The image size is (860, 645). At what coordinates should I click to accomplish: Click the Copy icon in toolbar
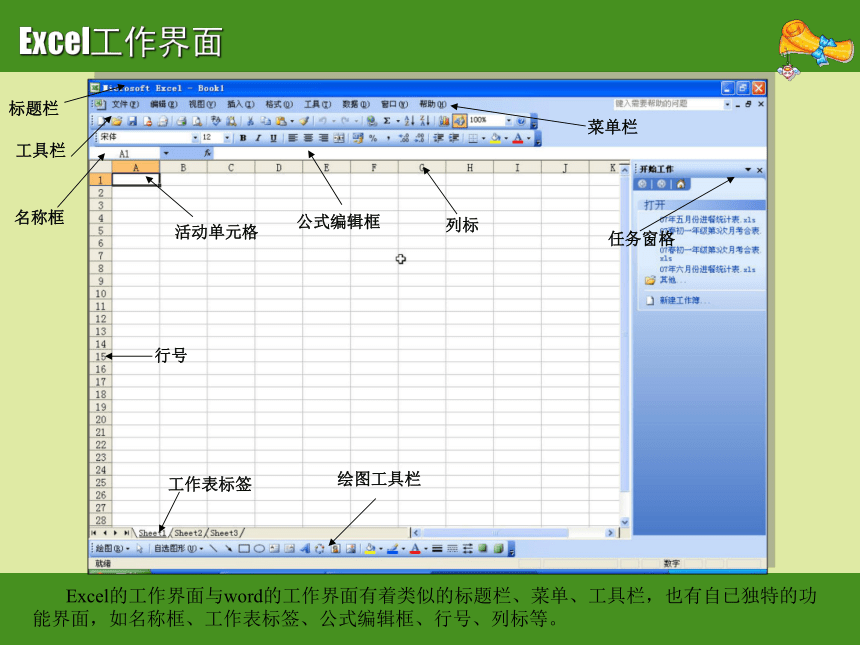point(265,121)
